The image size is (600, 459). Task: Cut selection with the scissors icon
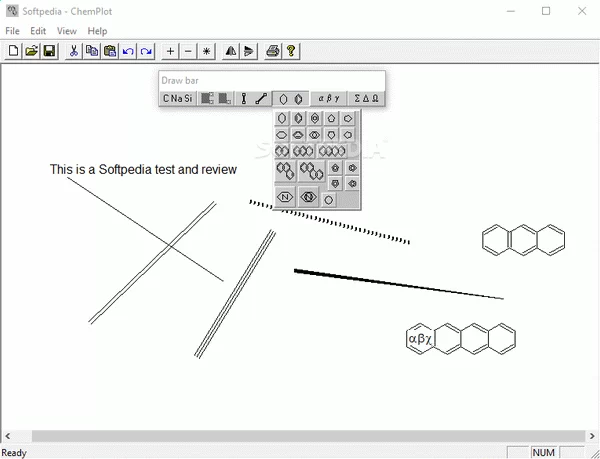tap(74, 50)
